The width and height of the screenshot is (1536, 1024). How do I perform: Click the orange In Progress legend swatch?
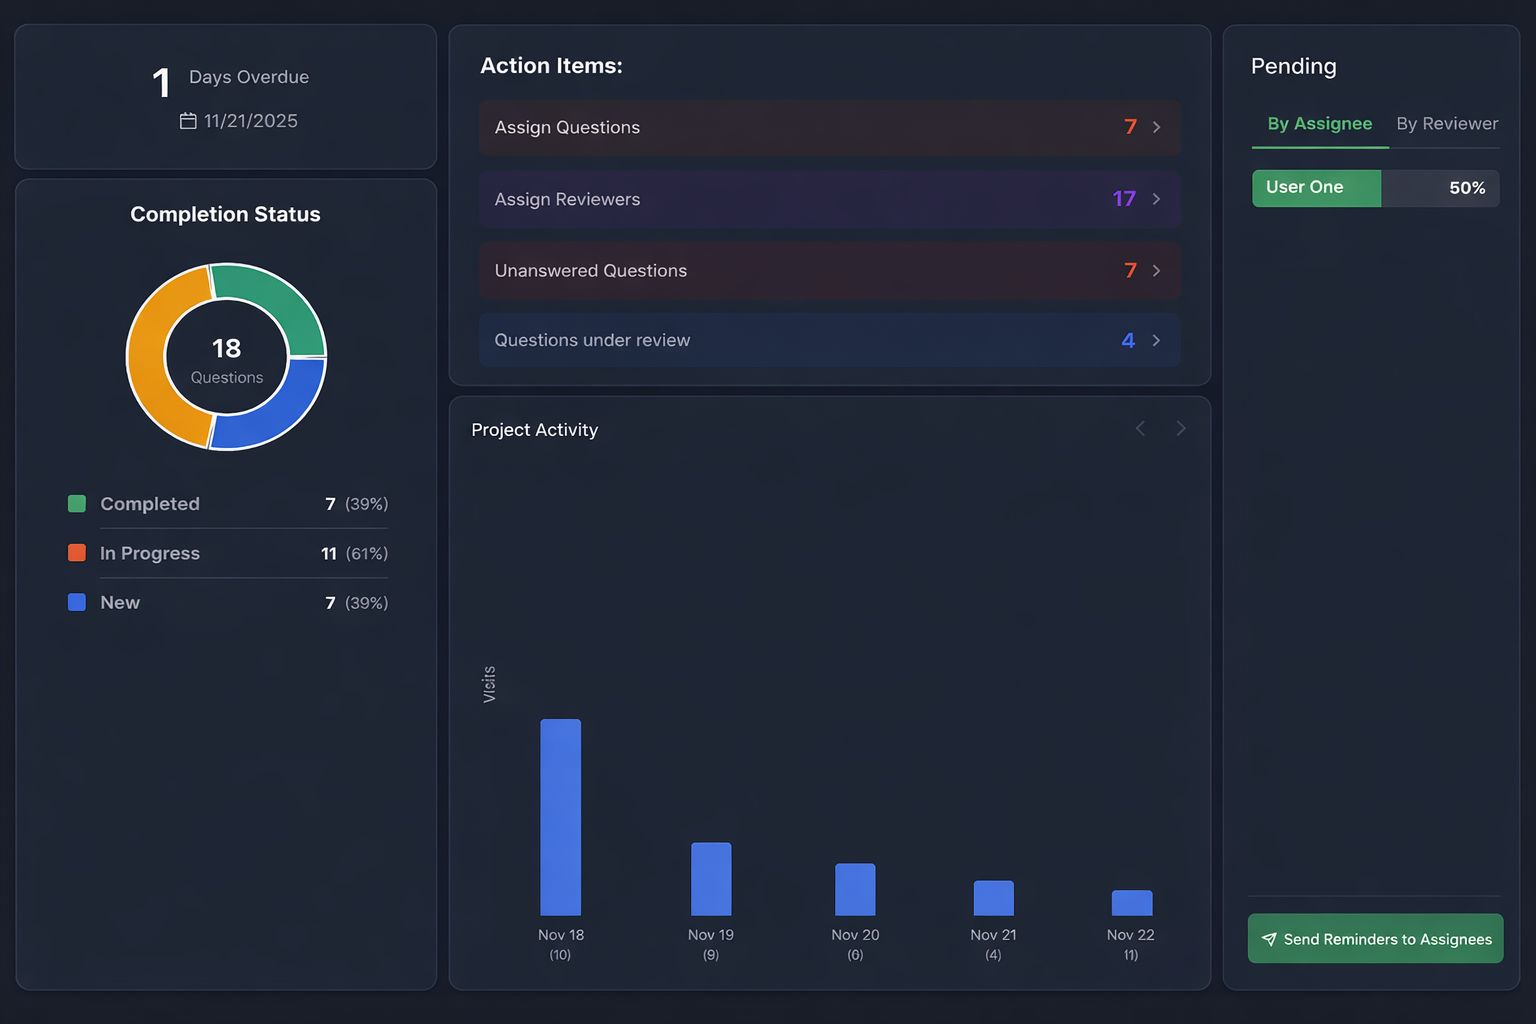[x=76, y=553]
